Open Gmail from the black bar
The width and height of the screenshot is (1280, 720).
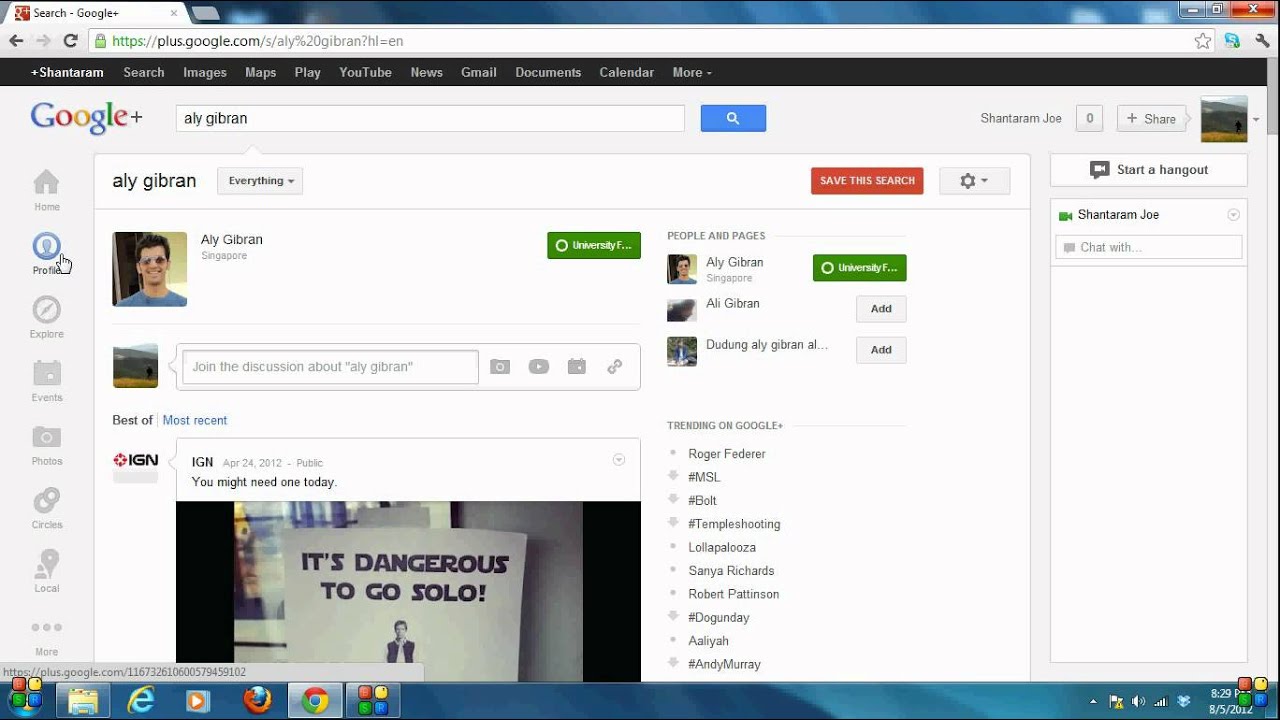pos(479,72)
